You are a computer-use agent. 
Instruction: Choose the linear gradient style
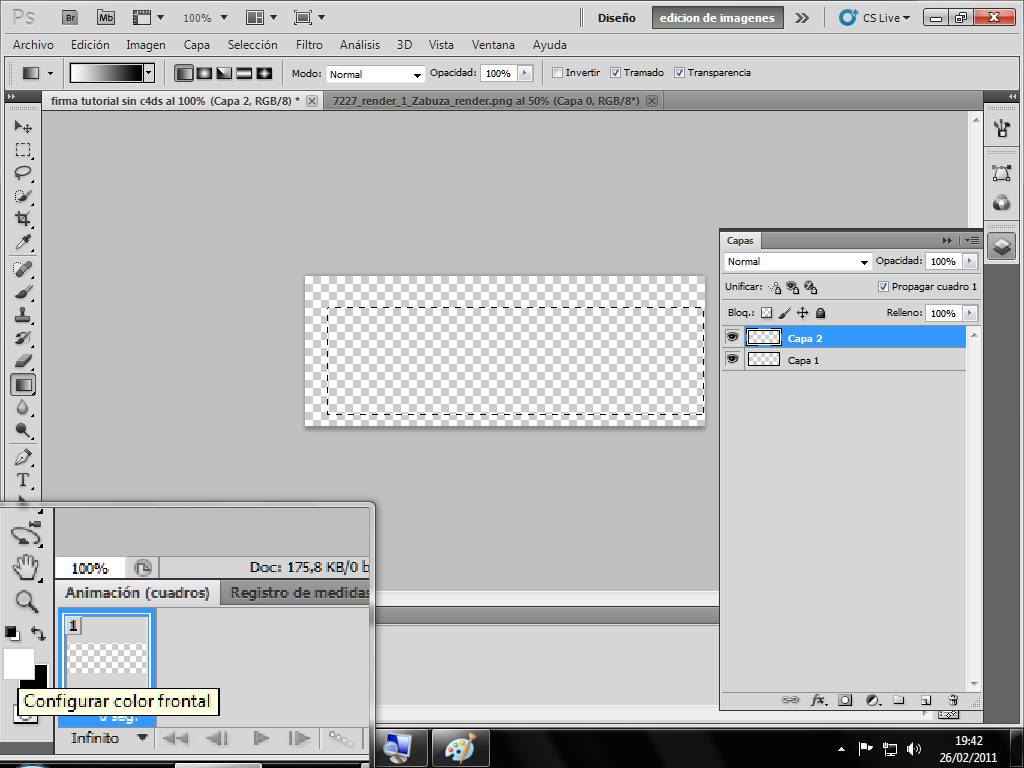click(x=184, y=73)
